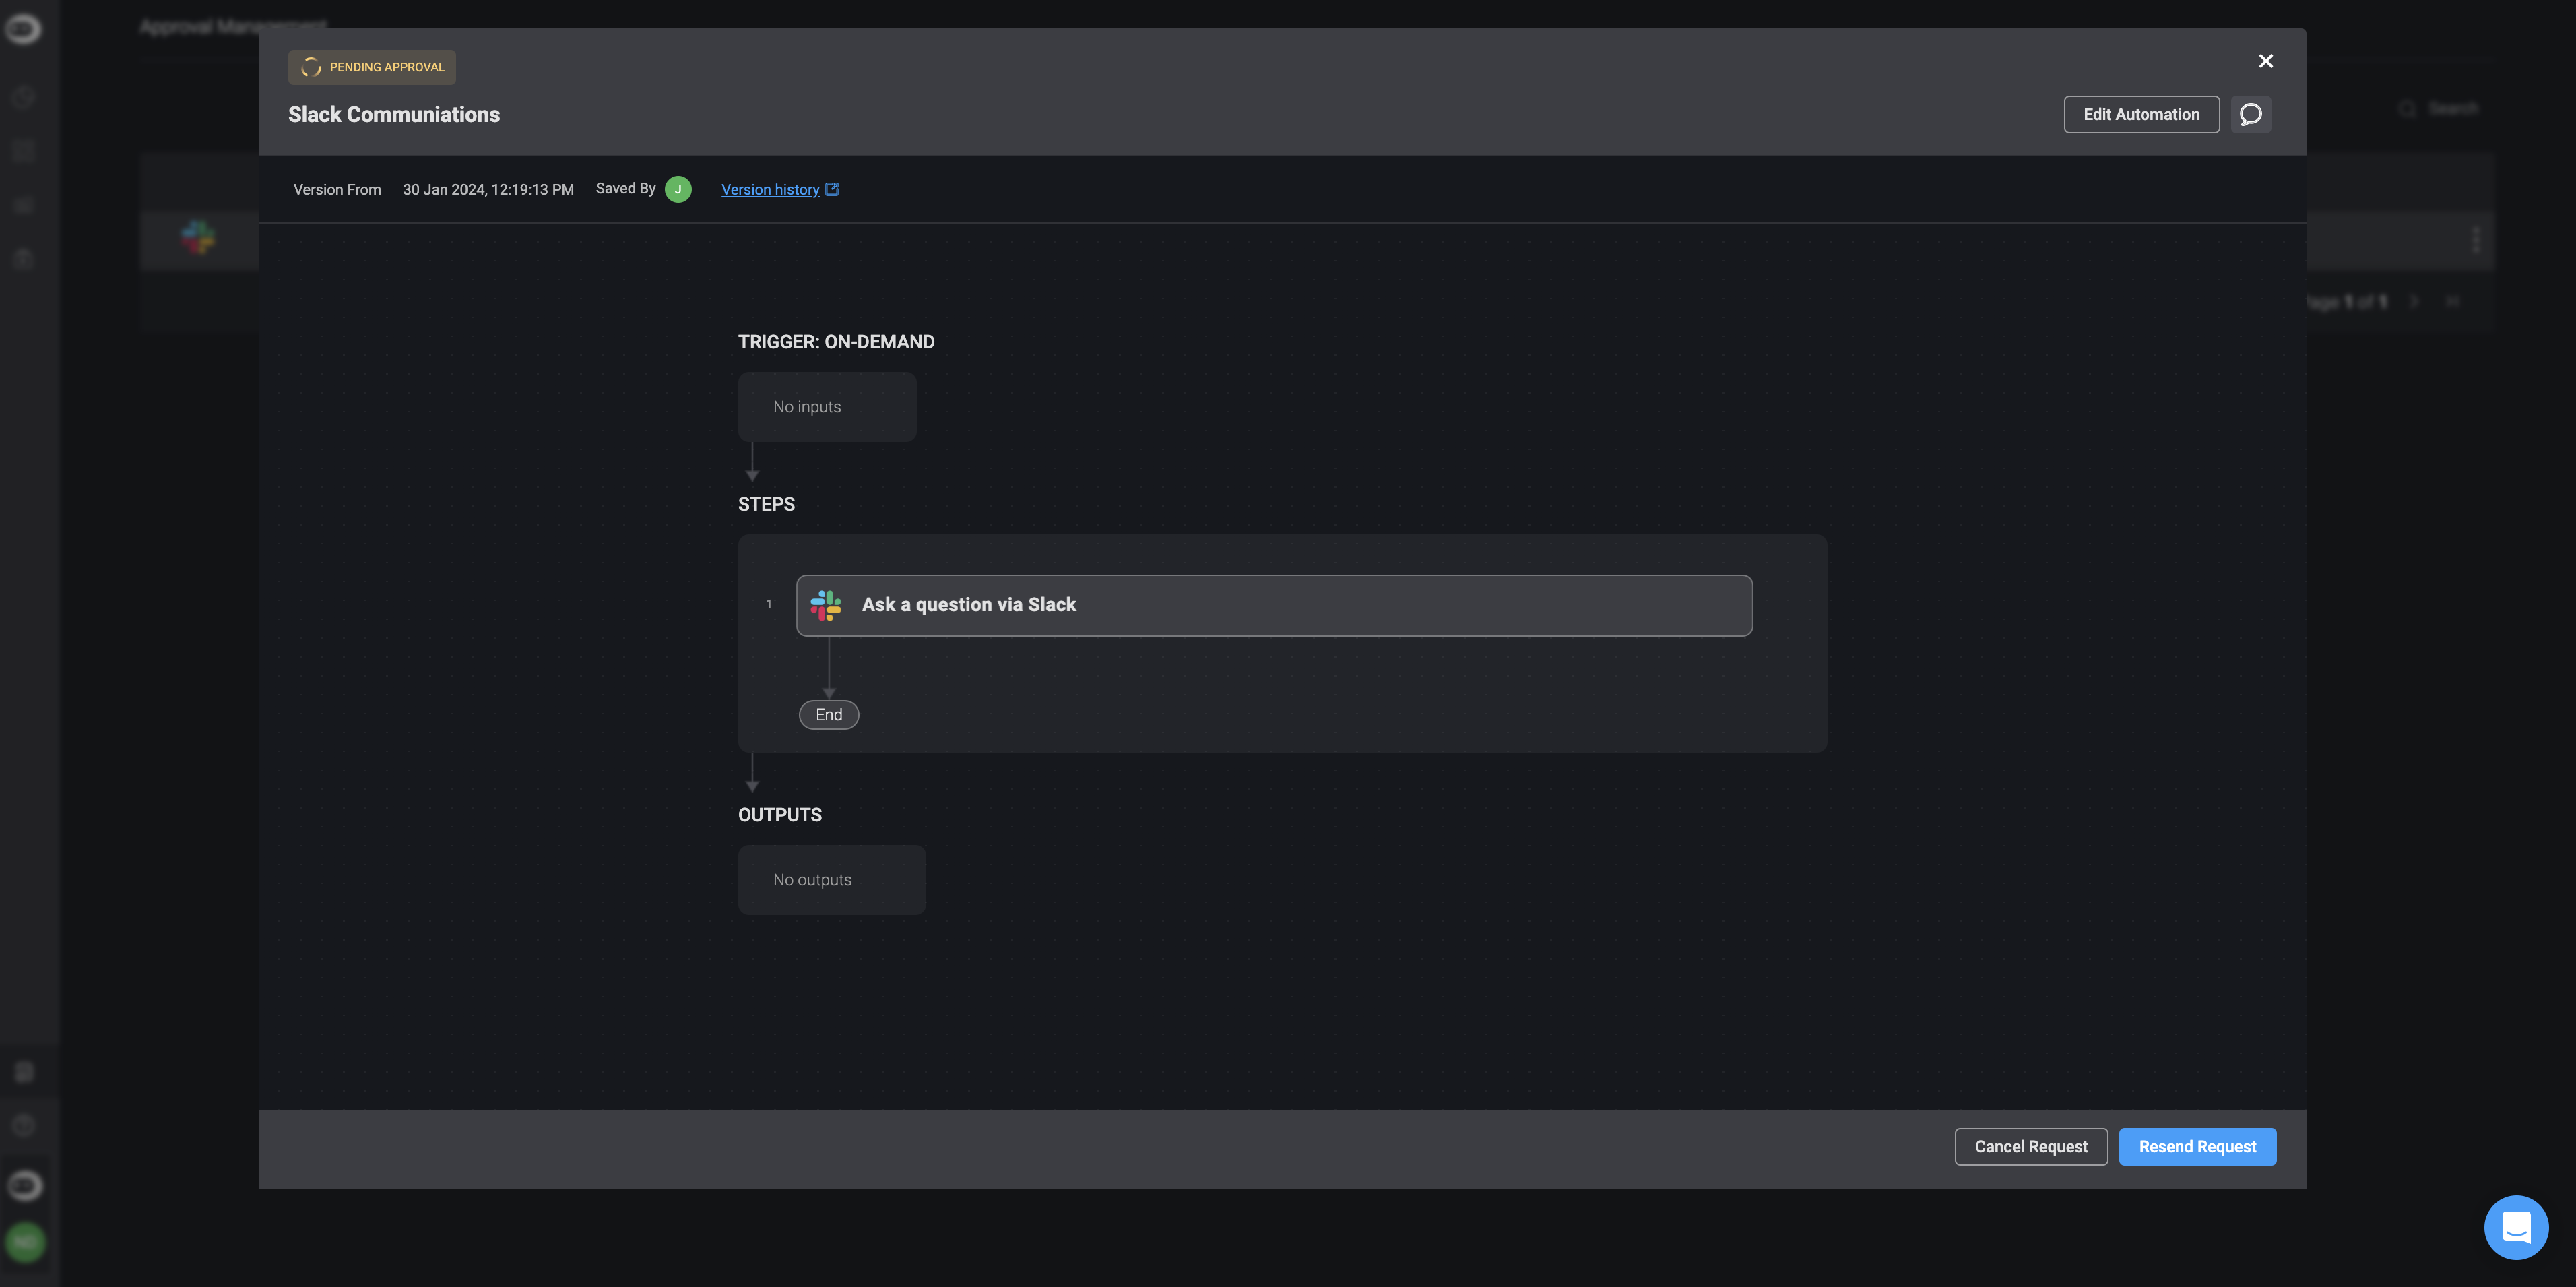The height and width of the screenshot is (1287, 2576).
Task: Click the TRIGGER: ON-DEMAND heading
Action: [x=836, y=342]
